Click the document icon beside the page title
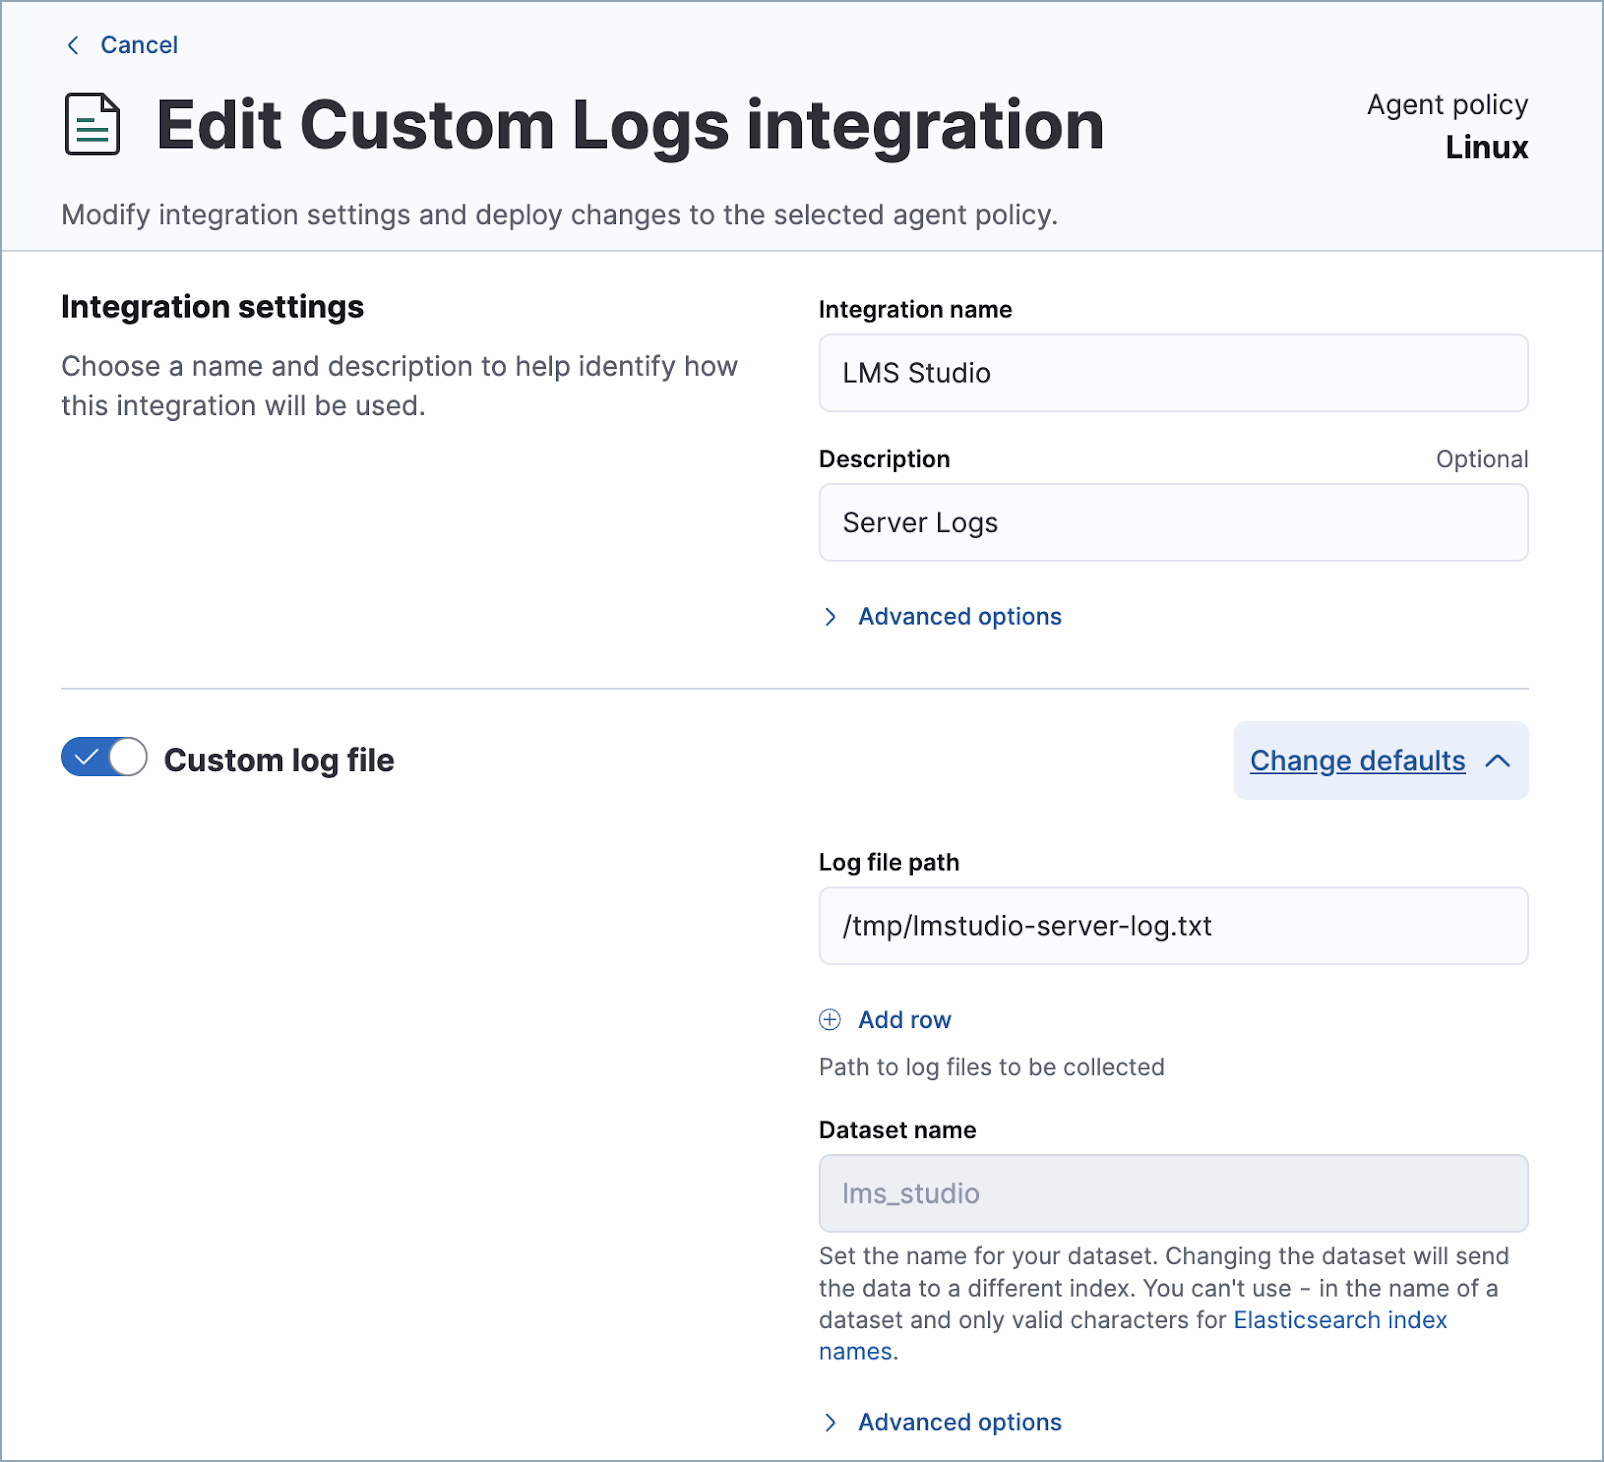Screen dimensions: 1604x1462 92,124
